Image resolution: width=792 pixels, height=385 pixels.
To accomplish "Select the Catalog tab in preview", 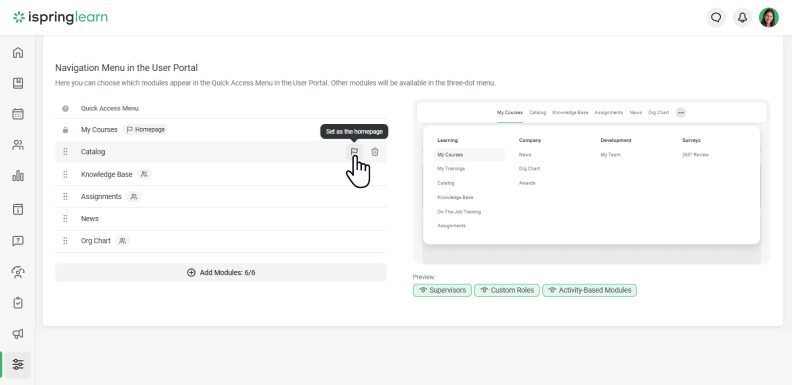I will point(537,113).
